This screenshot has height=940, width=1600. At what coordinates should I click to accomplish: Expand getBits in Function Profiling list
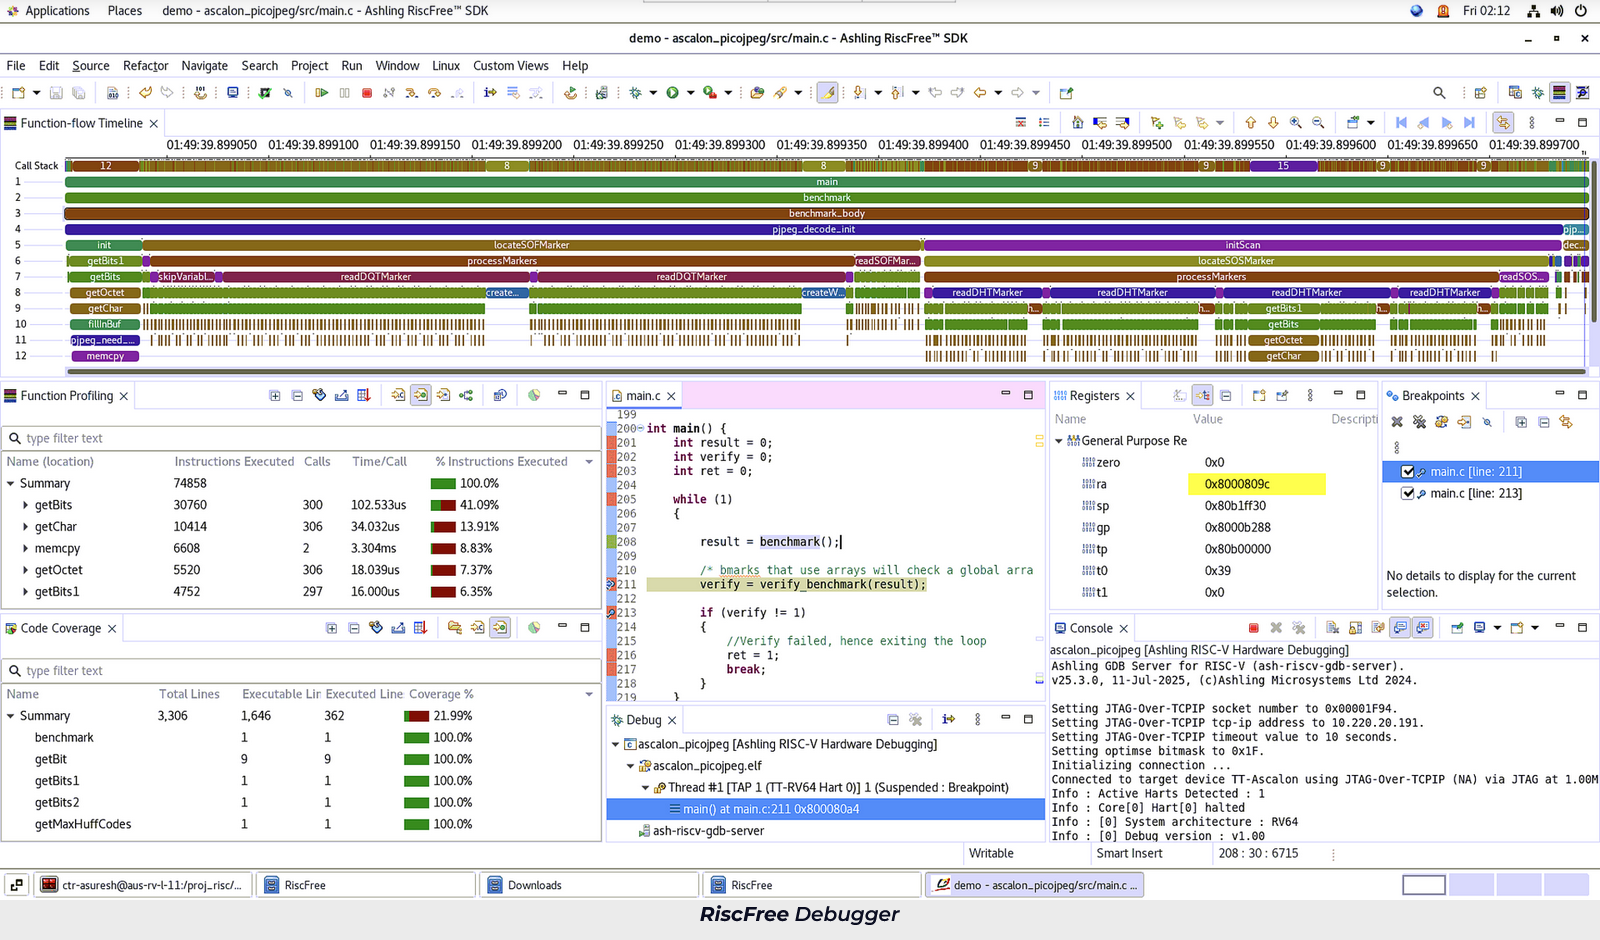(25, 505)
